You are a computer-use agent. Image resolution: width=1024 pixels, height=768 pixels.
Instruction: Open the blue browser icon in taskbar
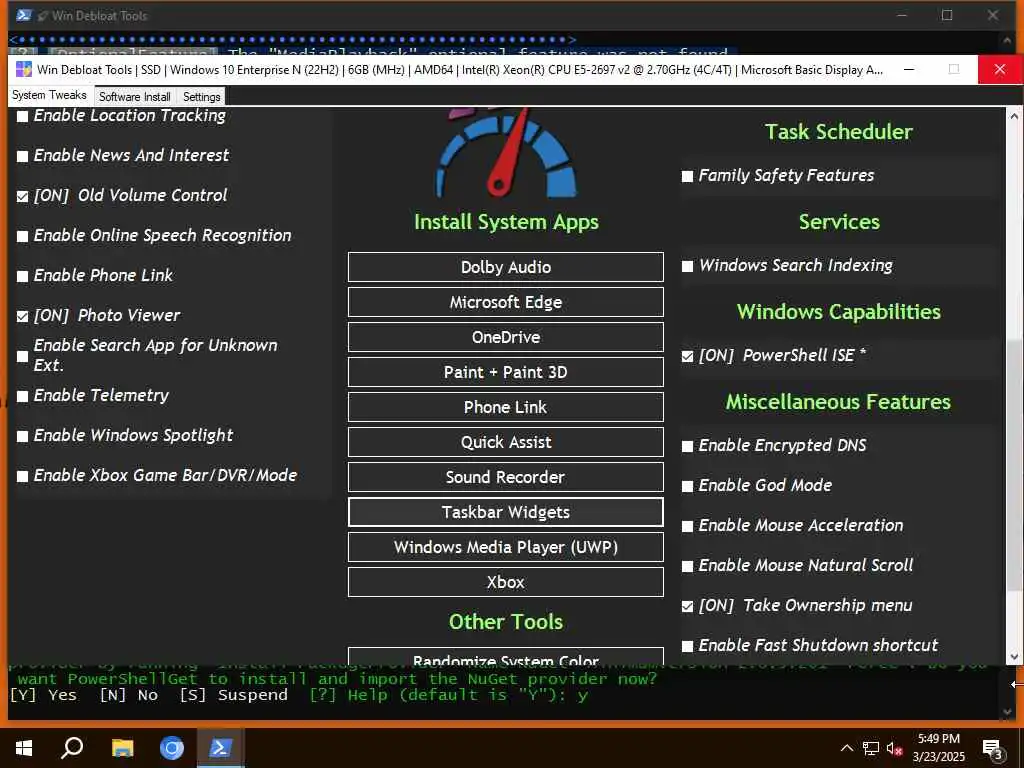point(172,748)
